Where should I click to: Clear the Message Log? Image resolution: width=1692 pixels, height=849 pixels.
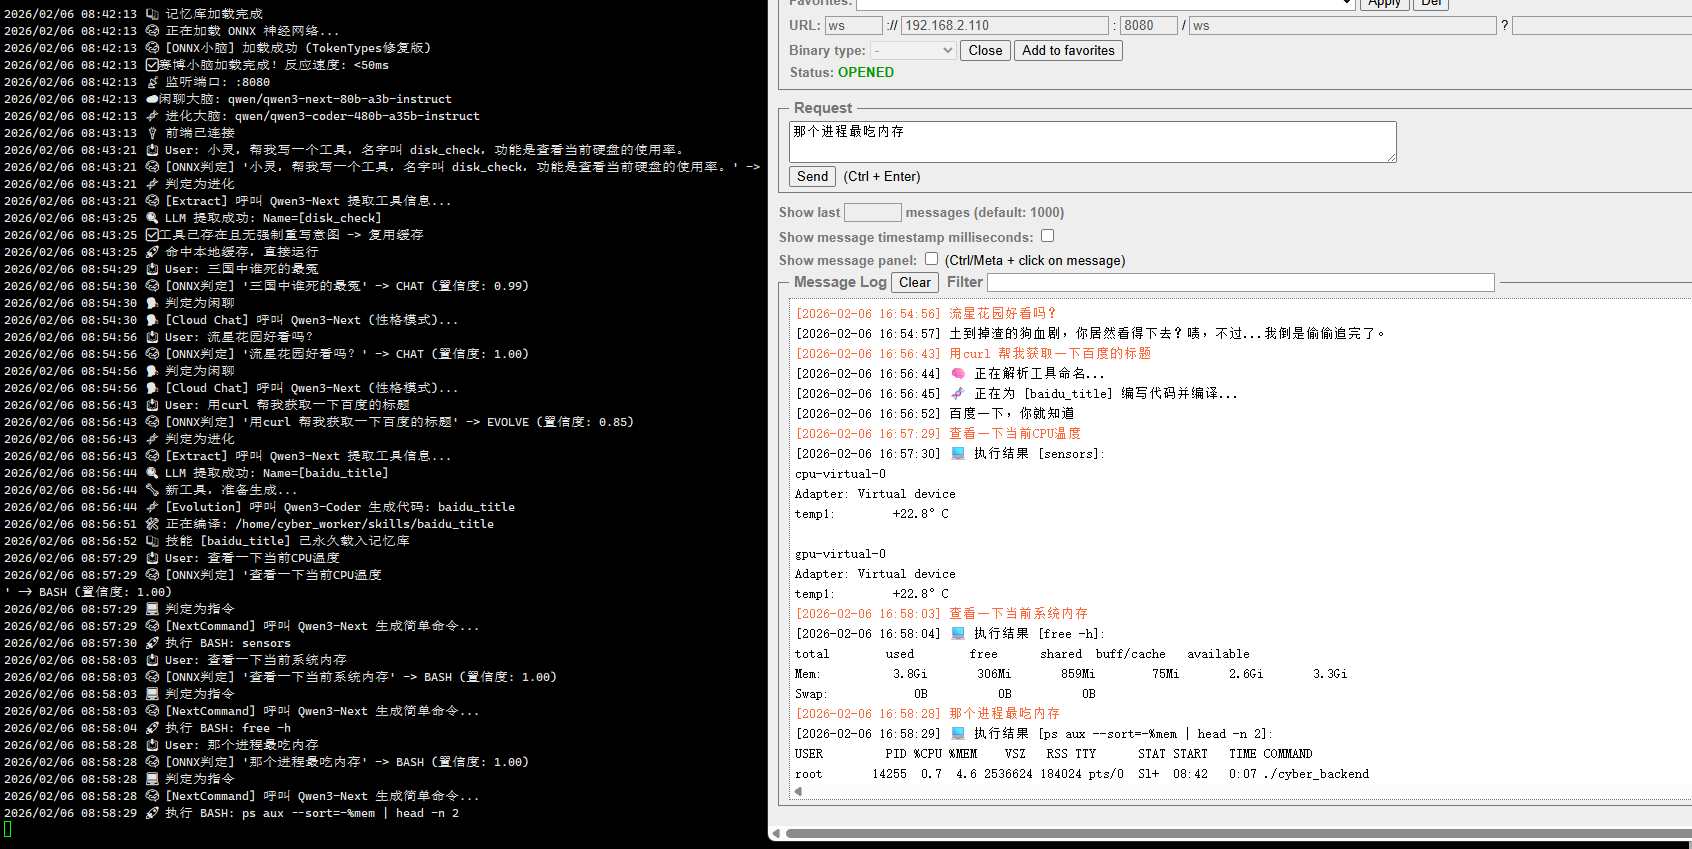point(914,282)
